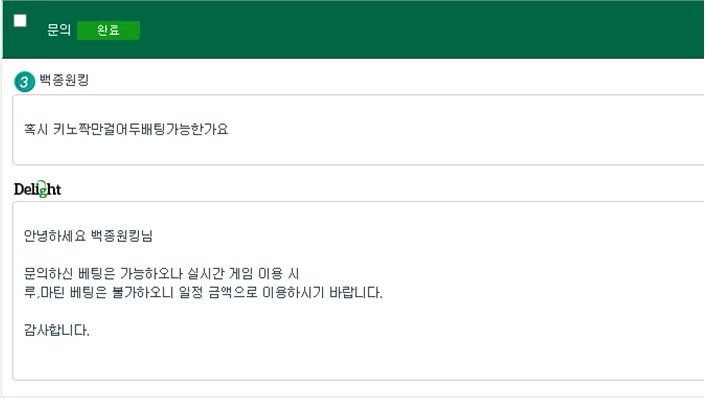Click empty area of the green header bar

tap(405, 30)
